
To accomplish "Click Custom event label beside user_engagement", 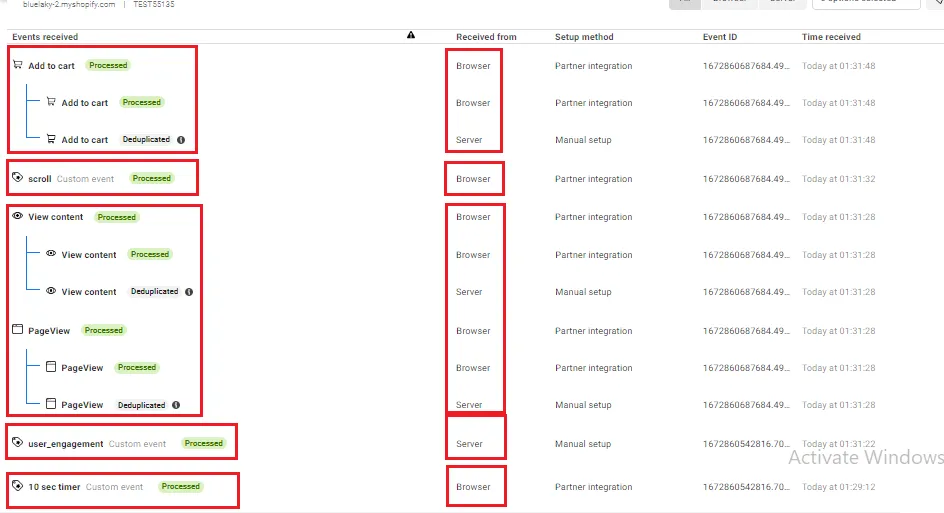I will (x=137, y=444).
